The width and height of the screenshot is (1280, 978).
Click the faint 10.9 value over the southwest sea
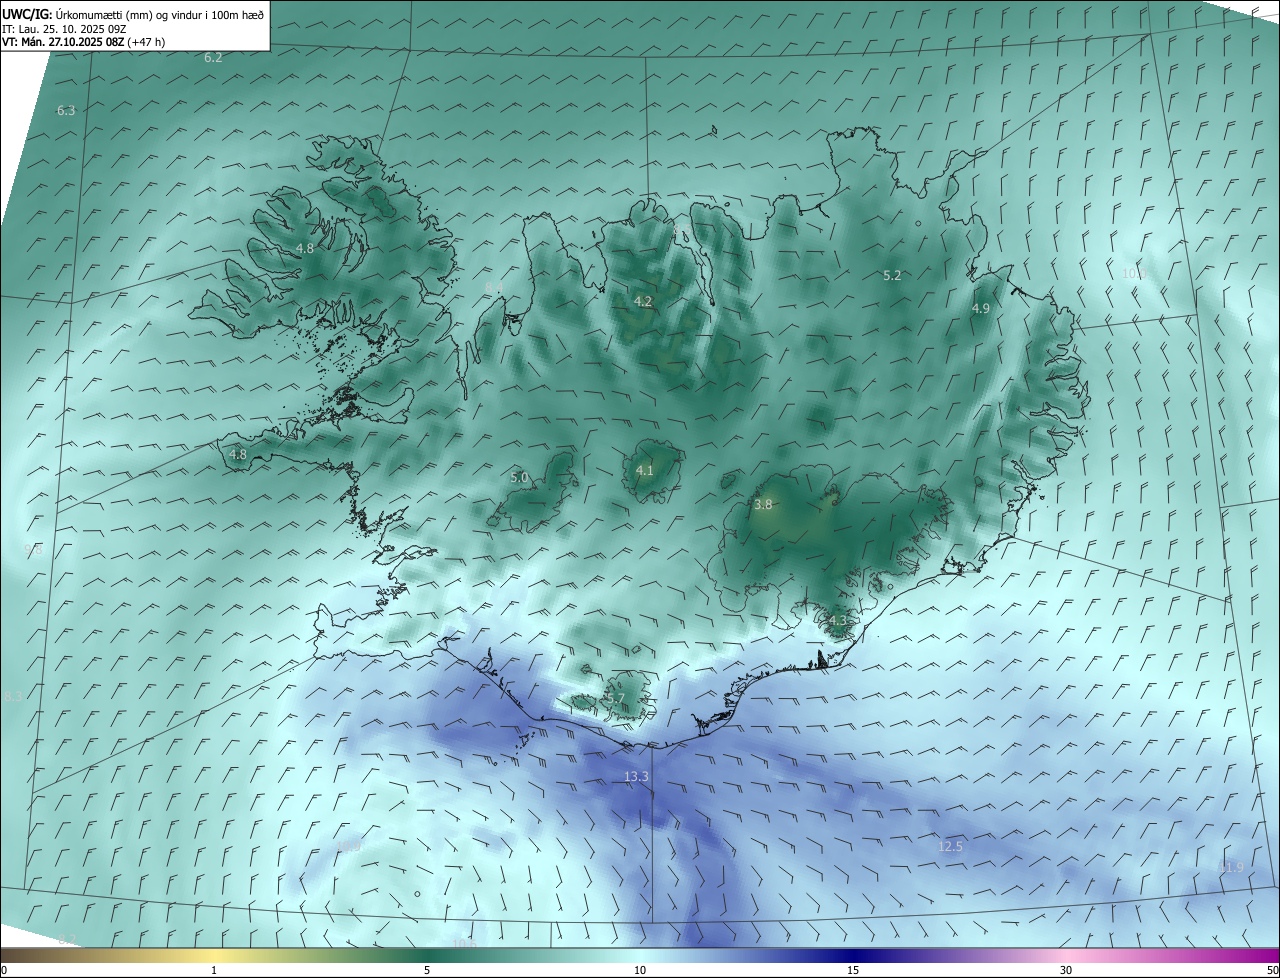click(x=348, y=847)
